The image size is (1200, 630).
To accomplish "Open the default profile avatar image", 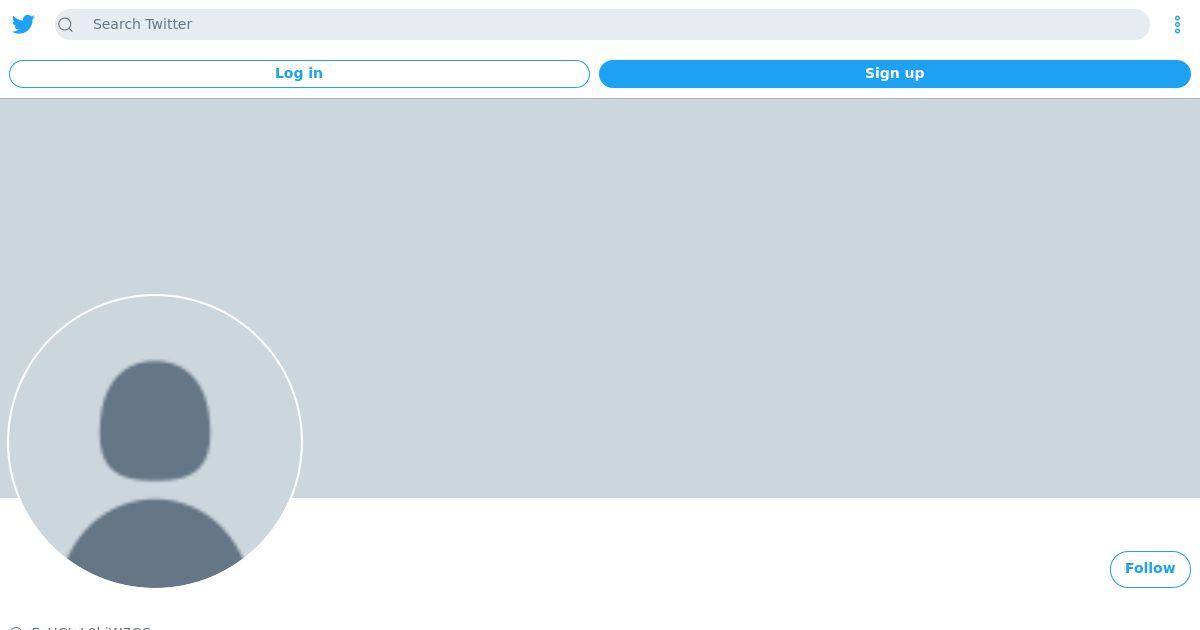I will (x=155, y=441).
